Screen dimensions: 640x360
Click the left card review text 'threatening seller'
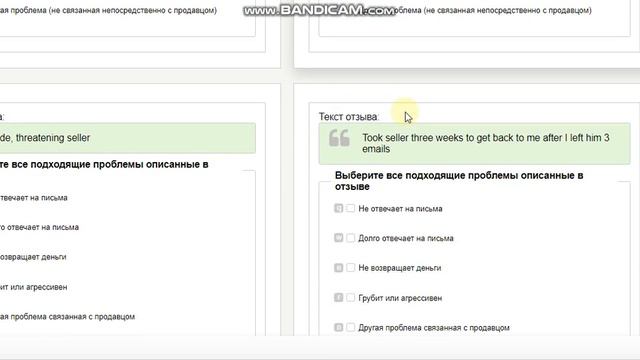tap(53, 138)
